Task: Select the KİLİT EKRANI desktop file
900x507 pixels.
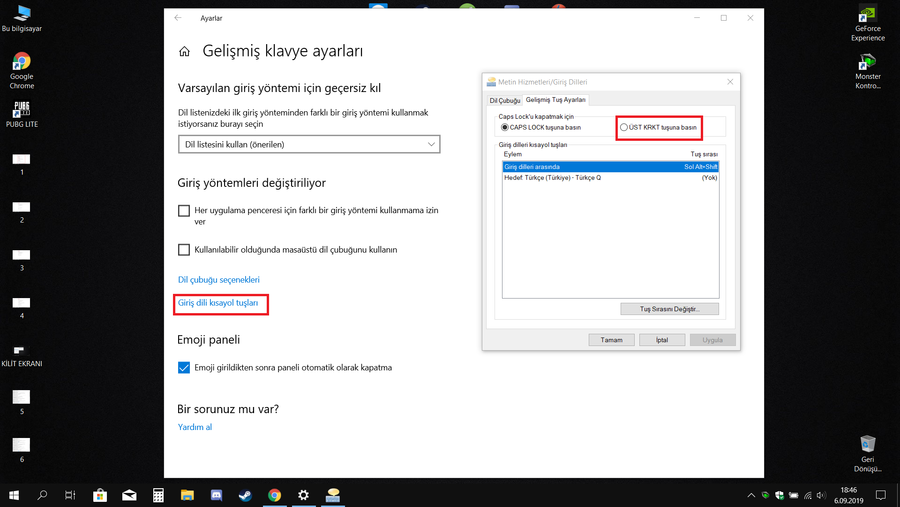Action: pos(22,355)
